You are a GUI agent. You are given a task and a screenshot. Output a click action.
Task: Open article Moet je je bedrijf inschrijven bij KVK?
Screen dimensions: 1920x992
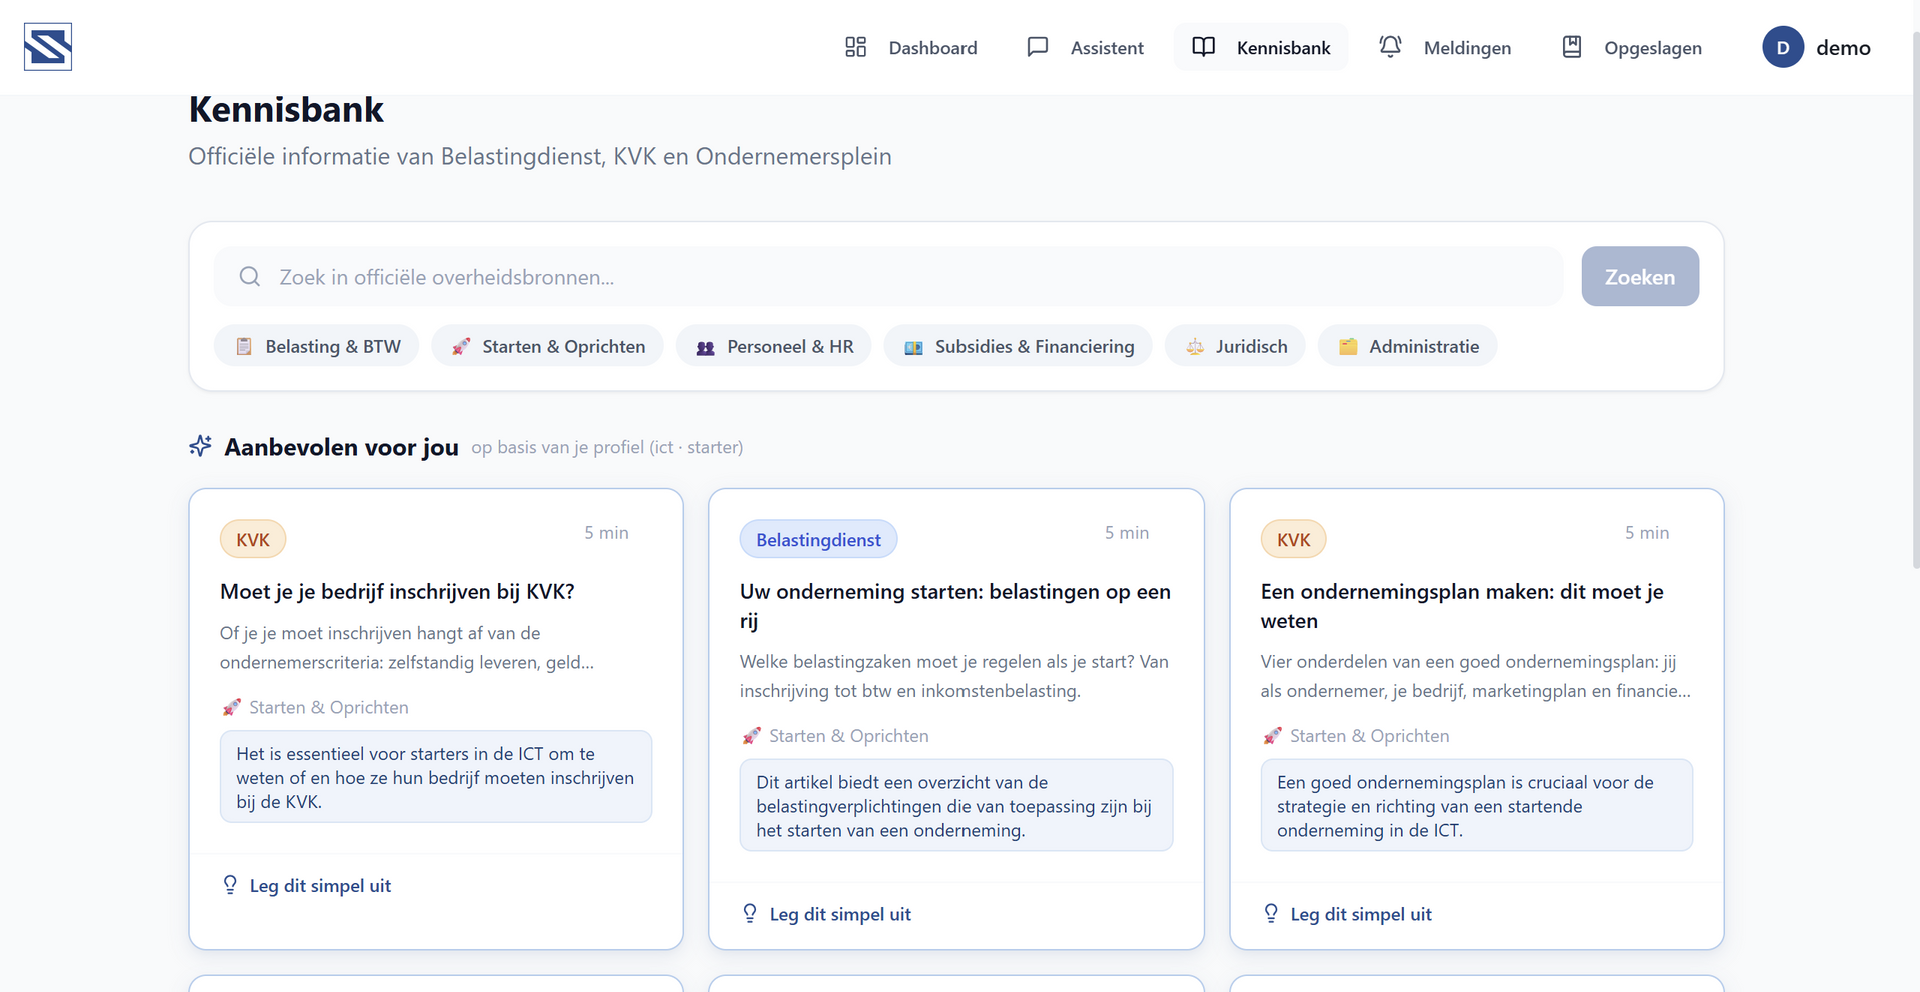(397, 591)
